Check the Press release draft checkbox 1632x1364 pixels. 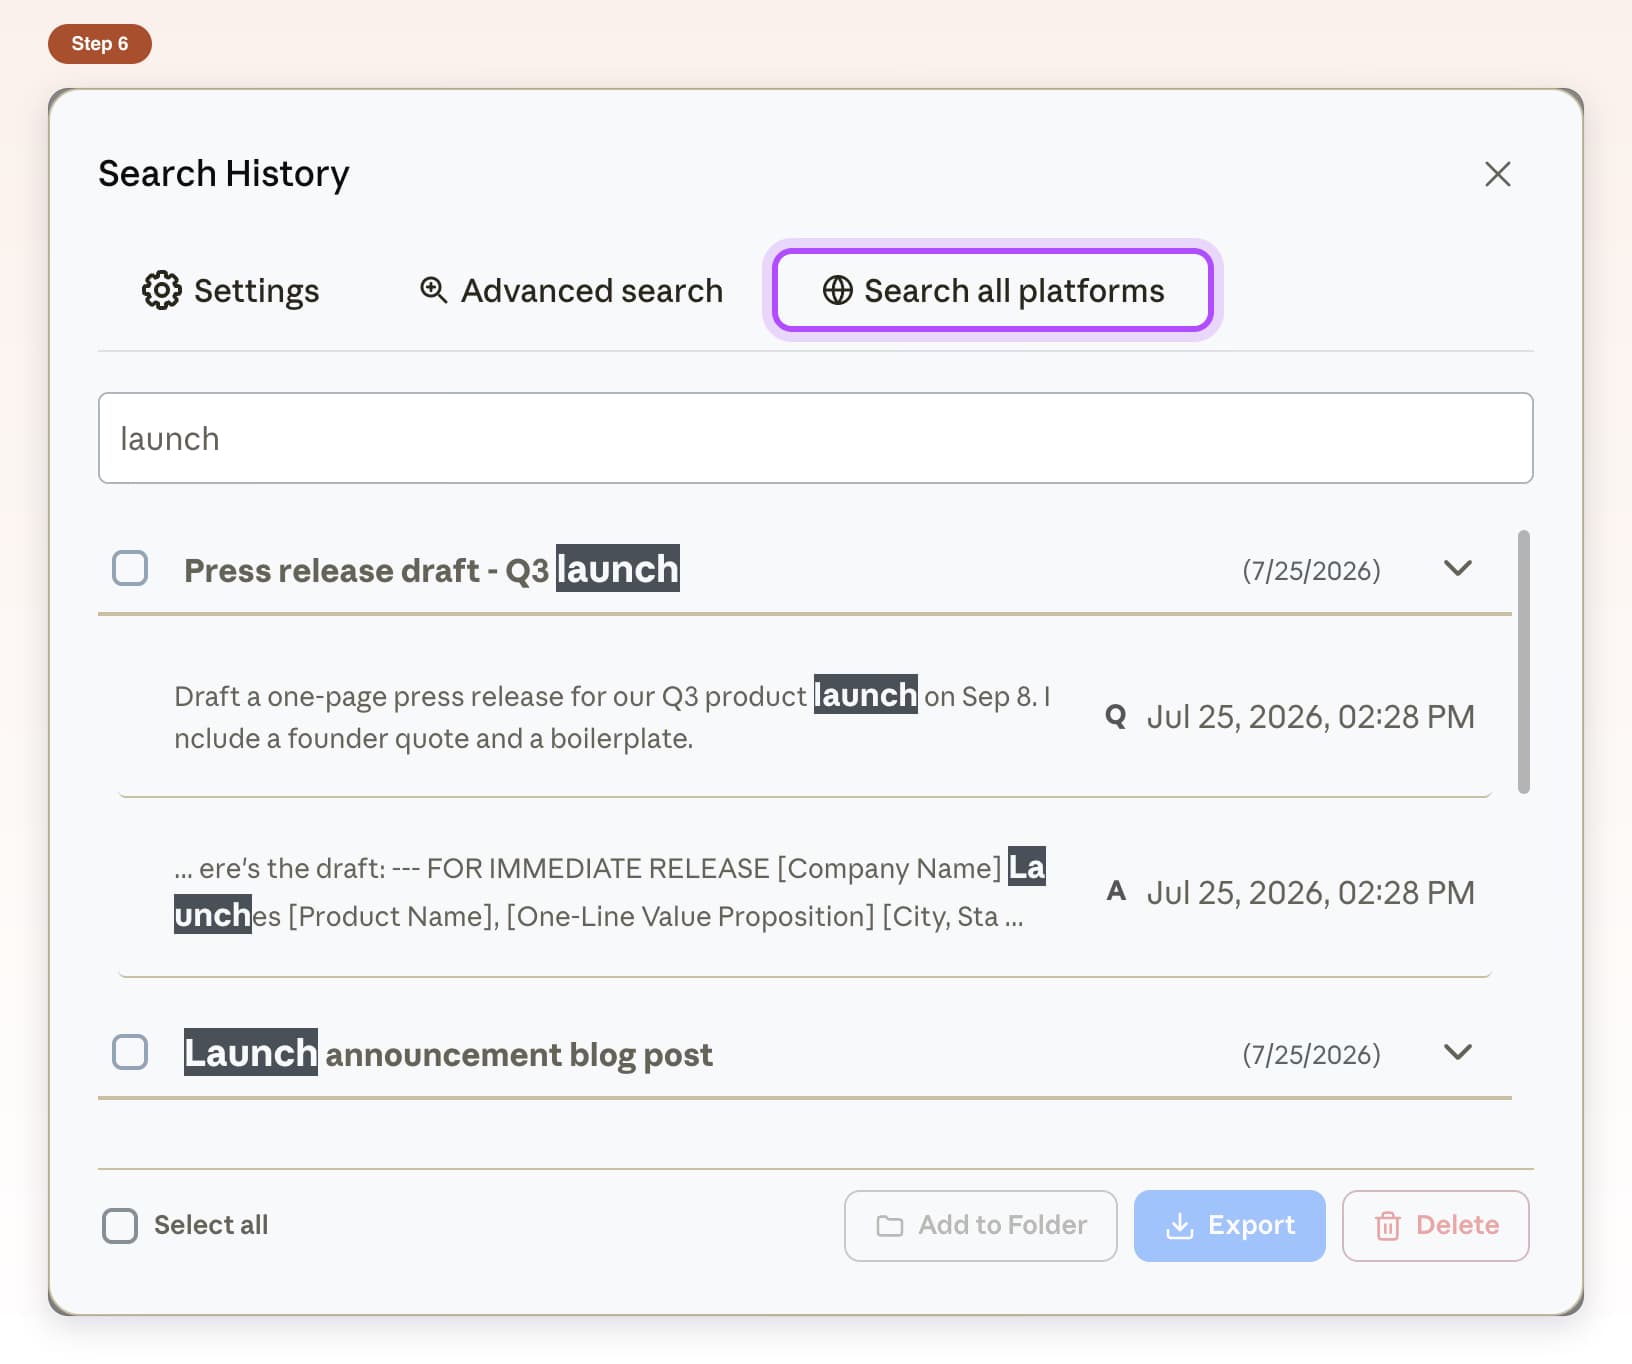130,568
